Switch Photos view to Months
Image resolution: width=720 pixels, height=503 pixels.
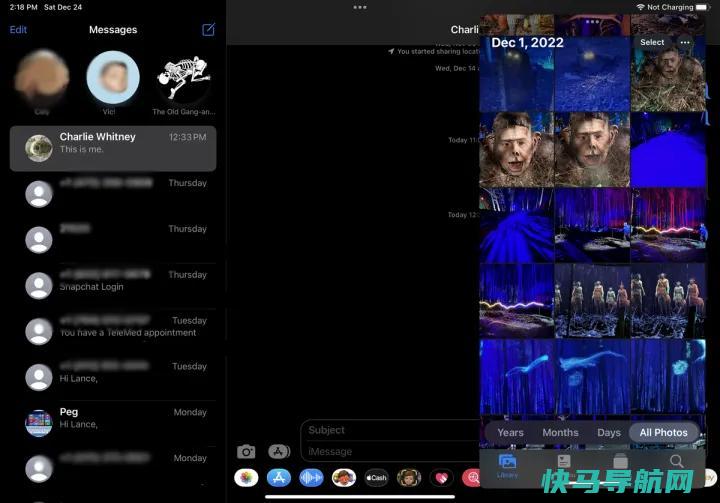[560, 433]
